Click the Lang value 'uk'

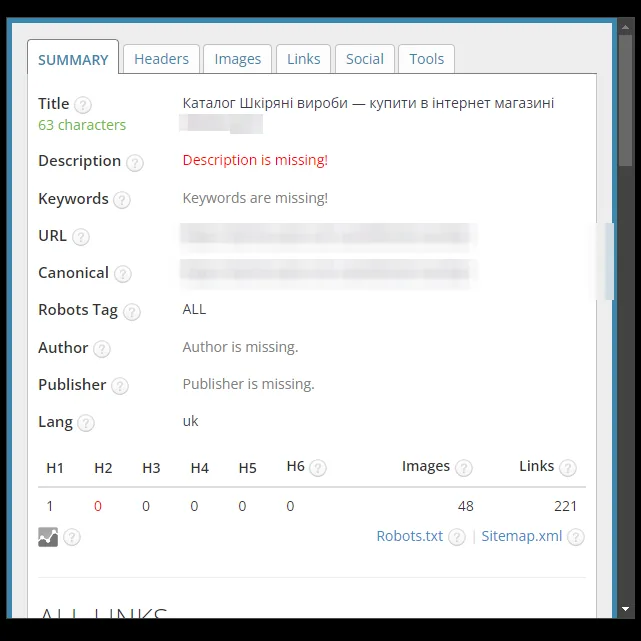tap(190, 421)
